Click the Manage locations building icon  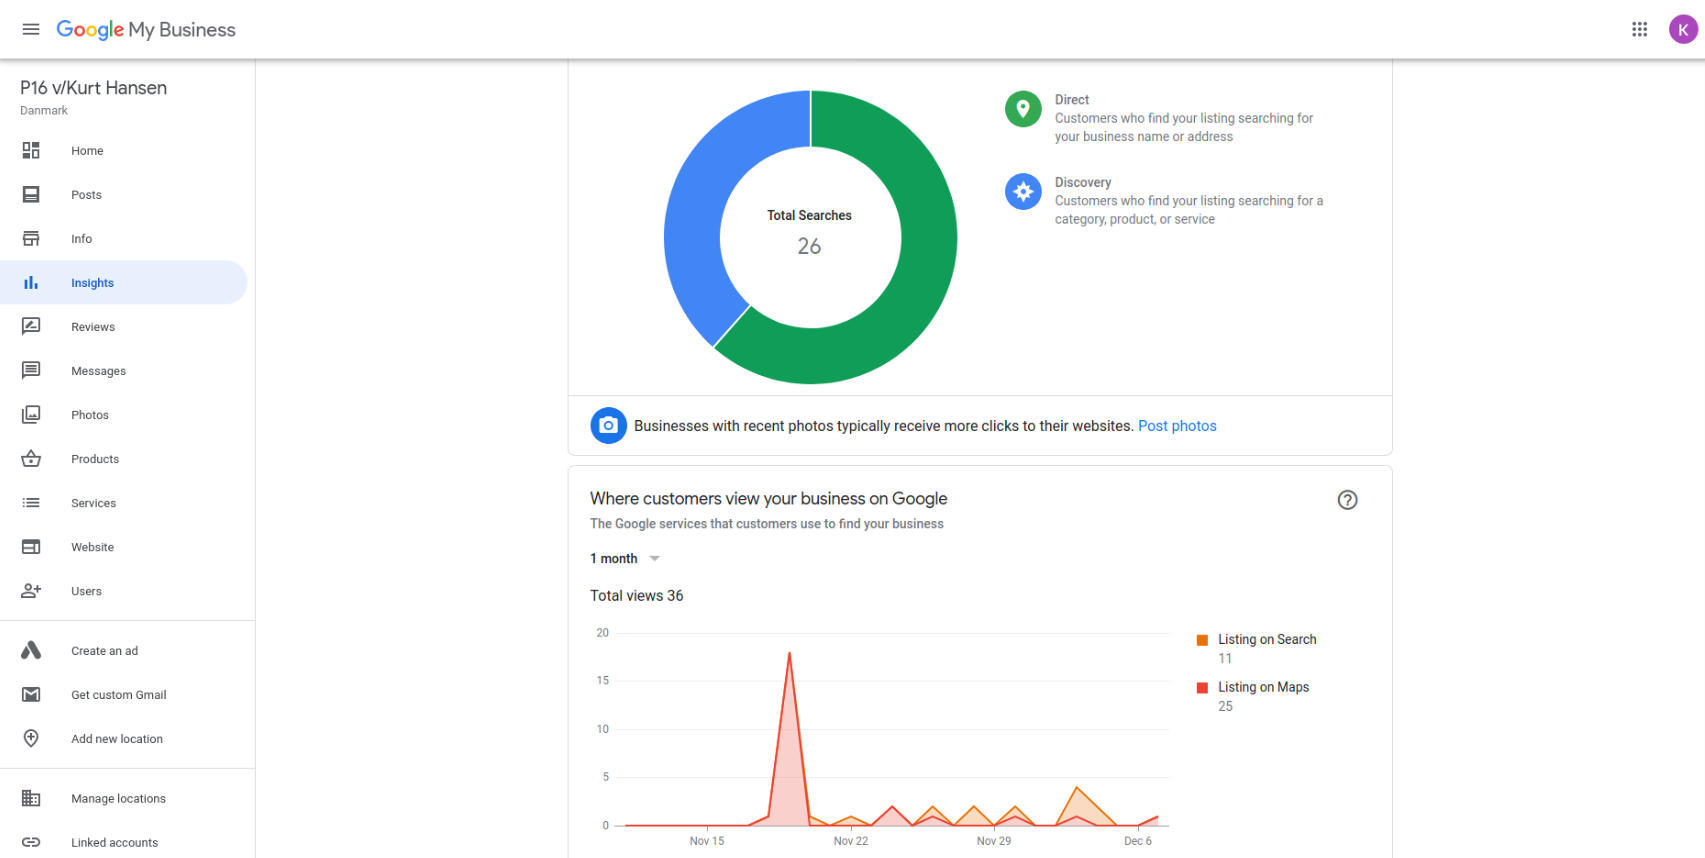31,798
